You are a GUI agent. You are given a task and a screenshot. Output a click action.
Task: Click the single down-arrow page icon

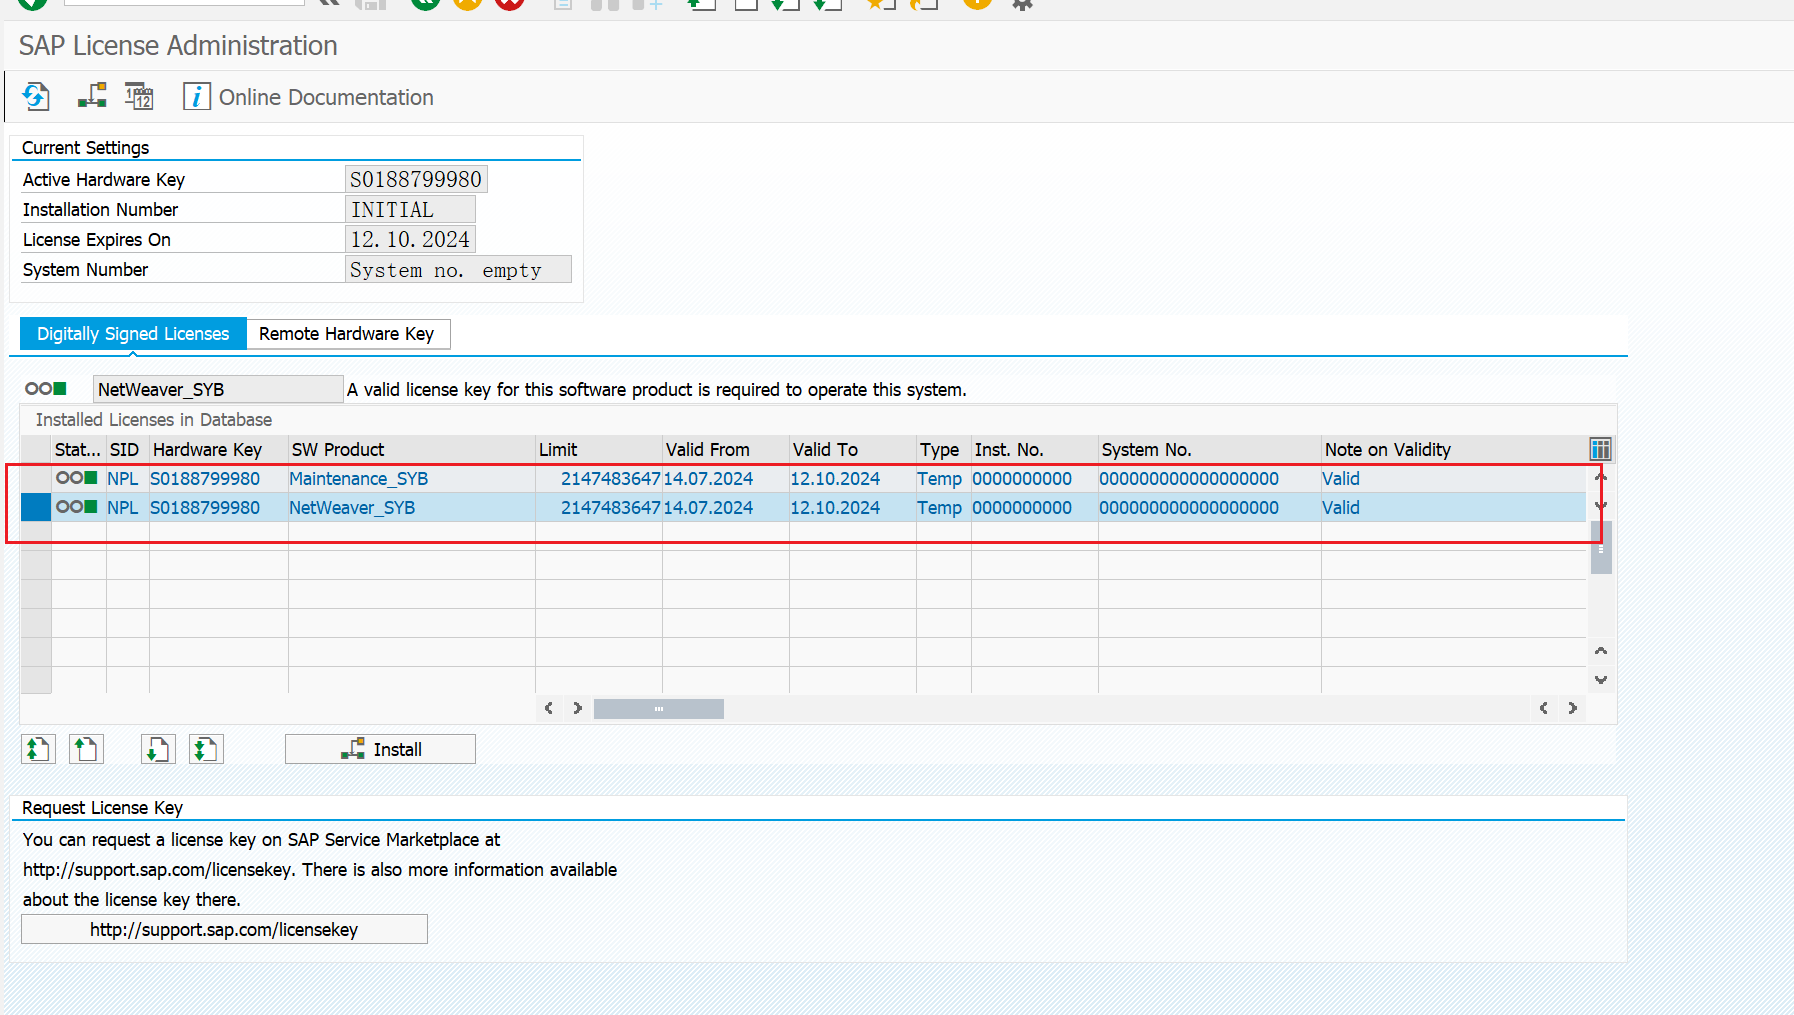(157, 749)
